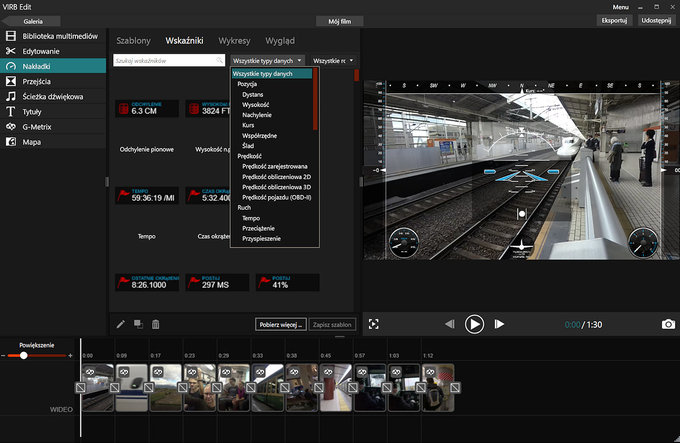Switch to Wykresy tab
The height and width of the screenshot is (443, 680).
tap(234, 41)
